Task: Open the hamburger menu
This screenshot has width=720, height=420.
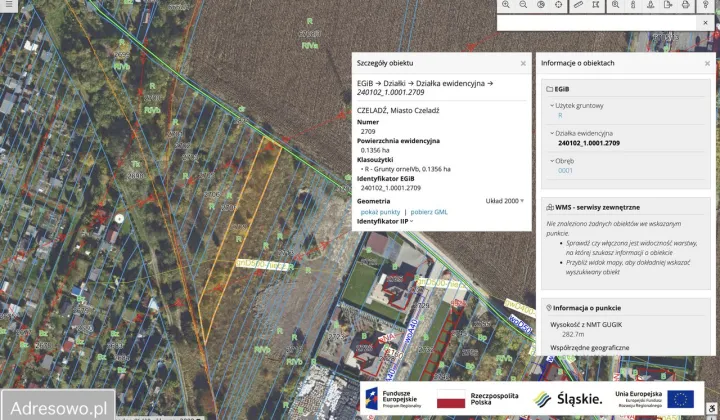Action: (x=9, y=5)
